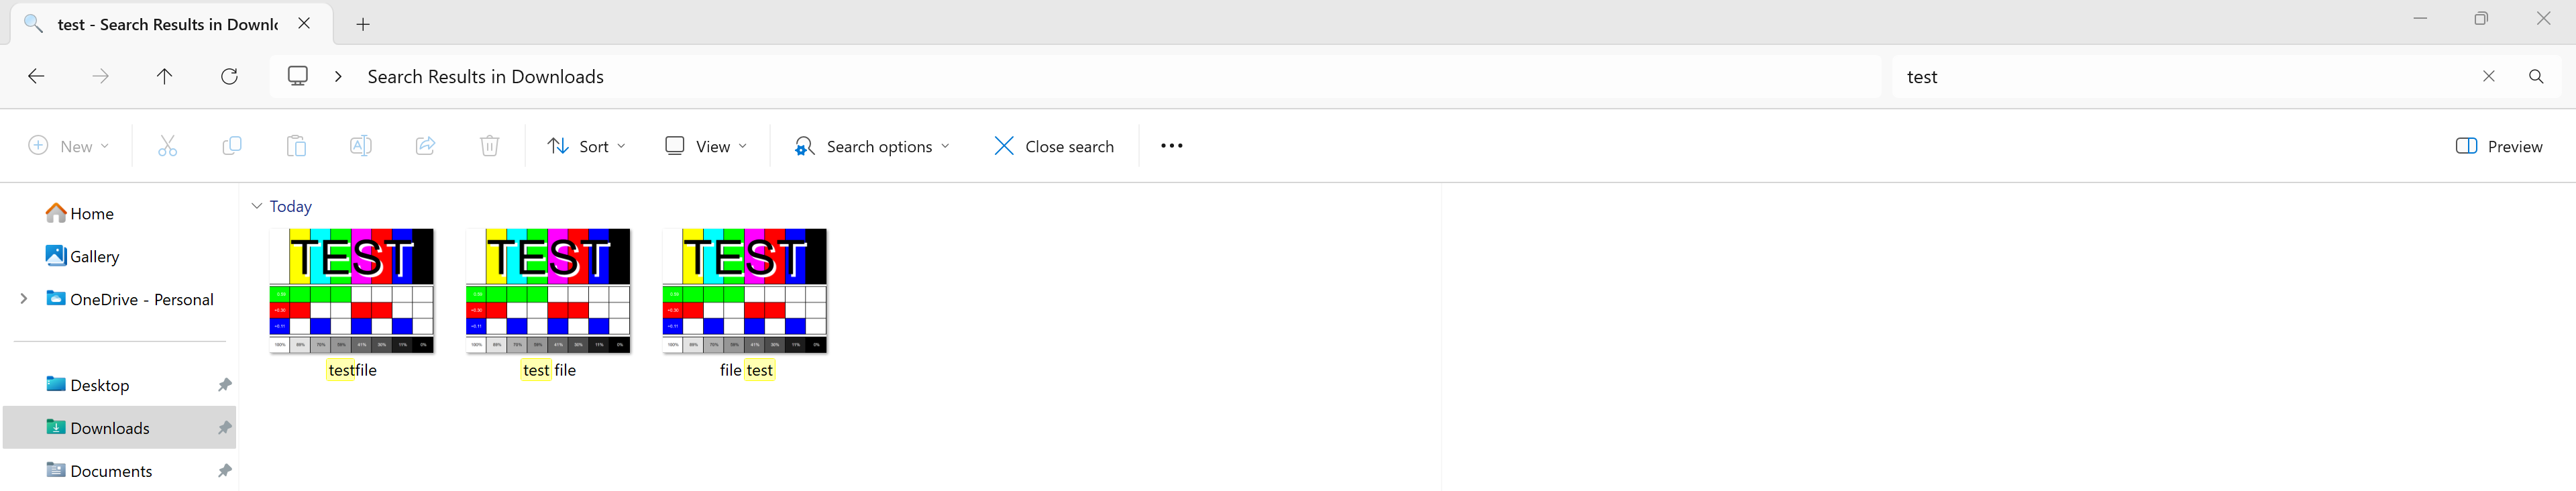The width and height of the screenshot is (2576, 491).
Task: Open the testfile image thumbnail
Action: pos(351,291)
